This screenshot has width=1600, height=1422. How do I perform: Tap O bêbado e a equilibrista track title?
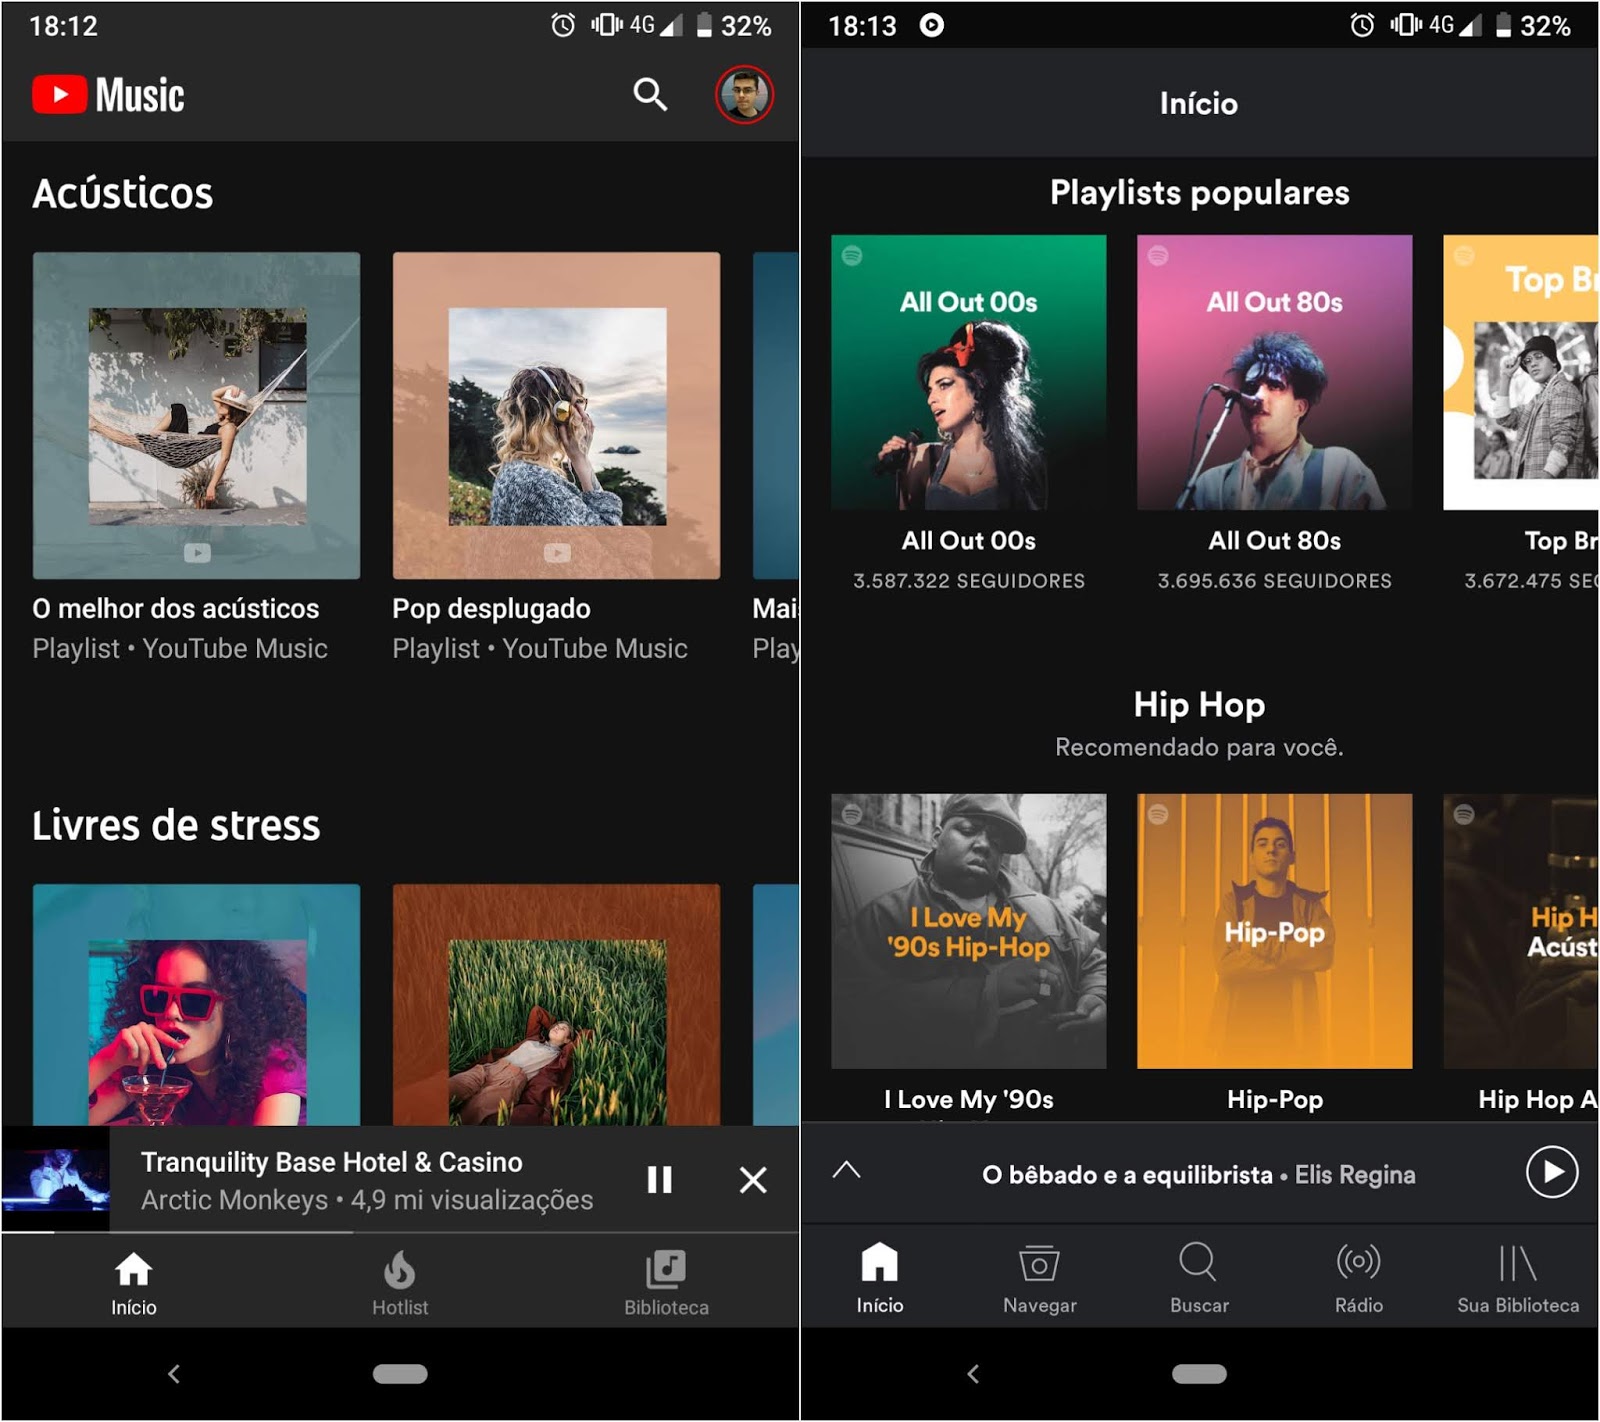tap(1127, 1175)
